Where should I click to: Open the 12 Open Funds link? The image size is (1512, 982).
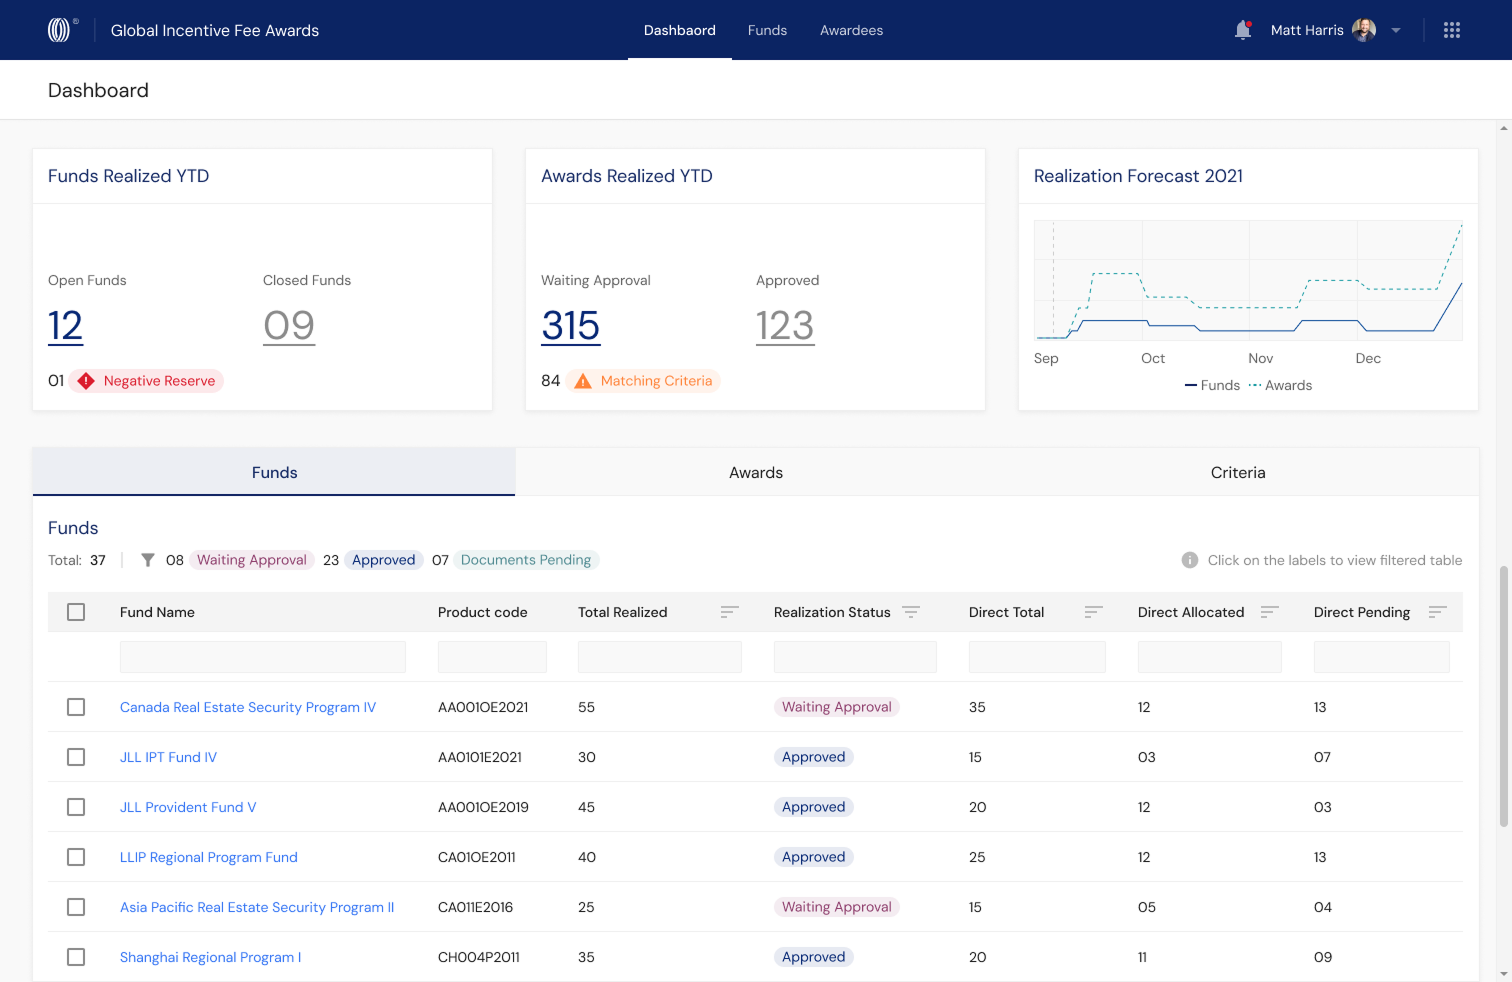coord(65,326)
